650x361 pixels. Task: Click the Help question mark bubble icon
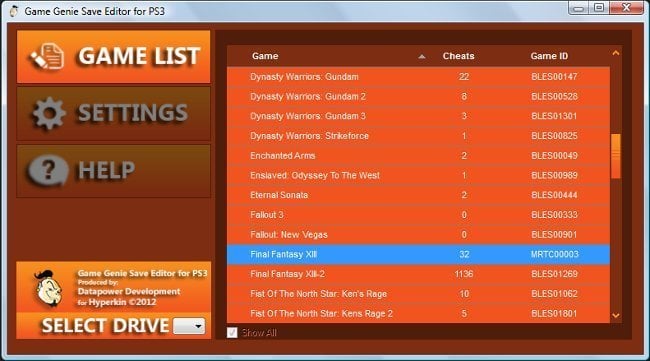pyautogui.click(x=48, y=170)
